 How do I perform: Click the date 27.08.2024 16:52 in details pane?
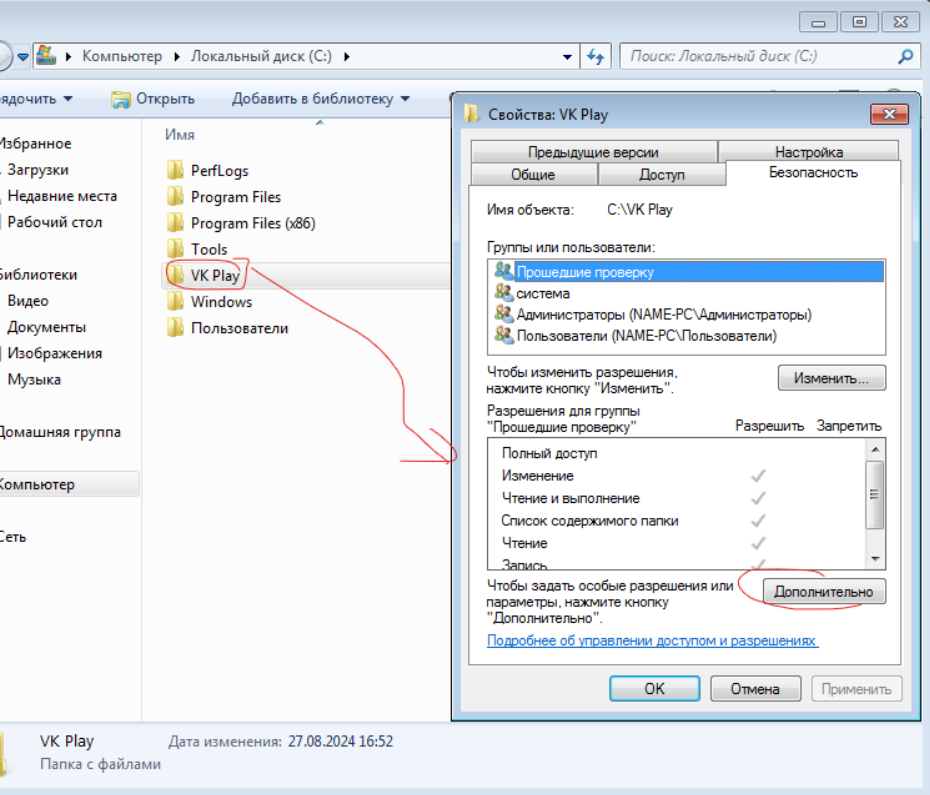point(340,742)
